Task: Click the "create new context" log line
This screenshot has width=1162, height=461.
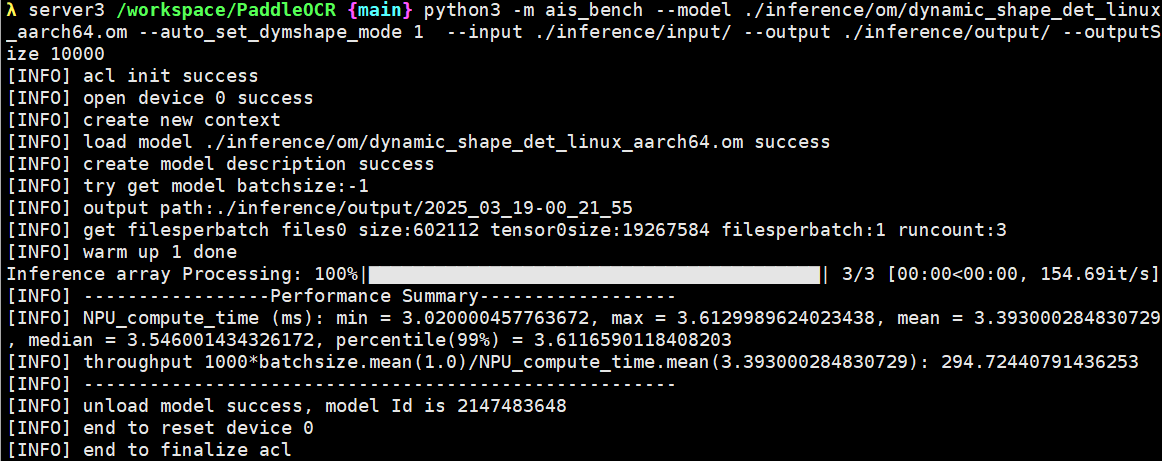Action: 181,120
